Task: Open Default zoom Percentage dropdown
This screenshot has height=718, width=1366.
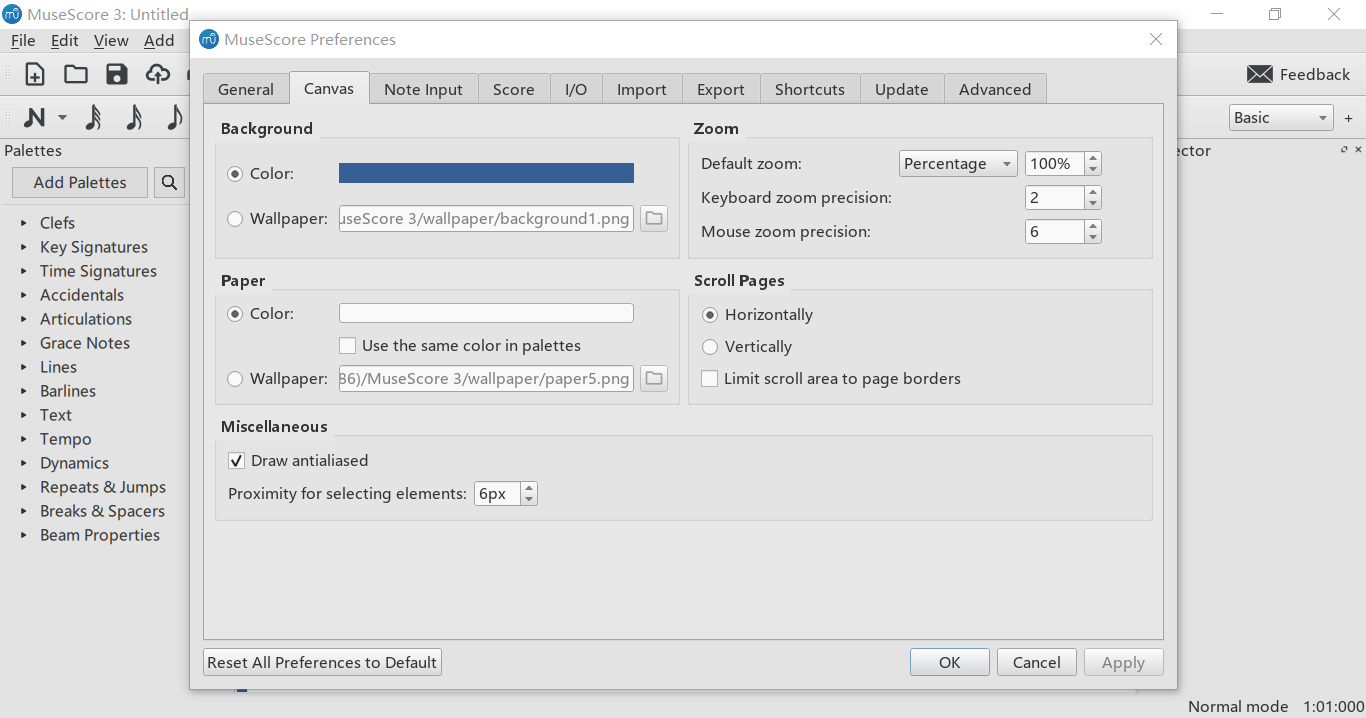Action: pyautogui.click(x=958, y=164)
